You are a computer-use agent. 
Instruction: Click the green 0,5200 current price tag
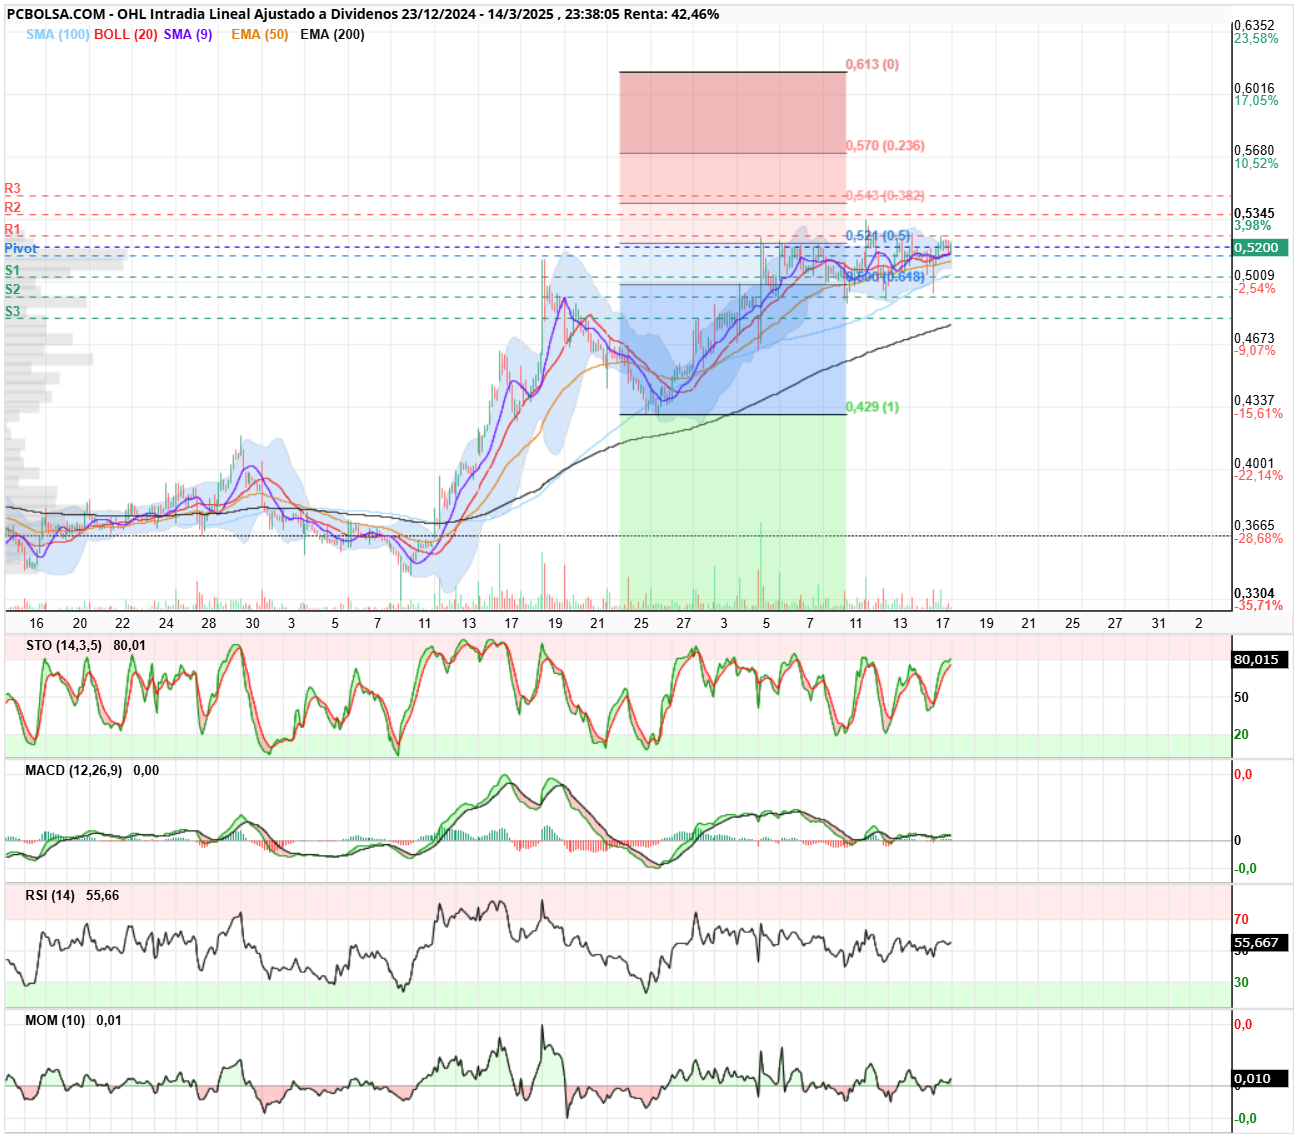pyautogui.click(x=1260, y=248)
